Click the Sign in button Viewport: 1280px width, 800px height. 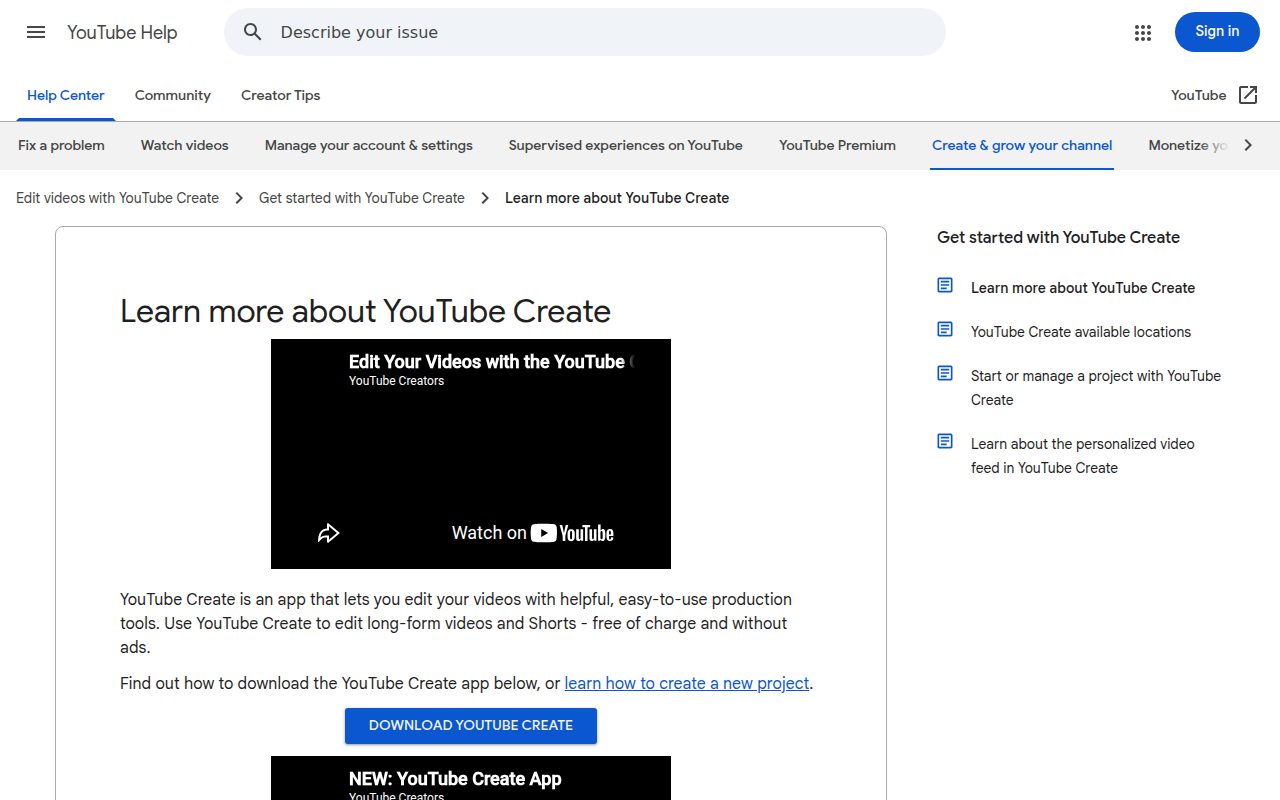[1217, 32]
